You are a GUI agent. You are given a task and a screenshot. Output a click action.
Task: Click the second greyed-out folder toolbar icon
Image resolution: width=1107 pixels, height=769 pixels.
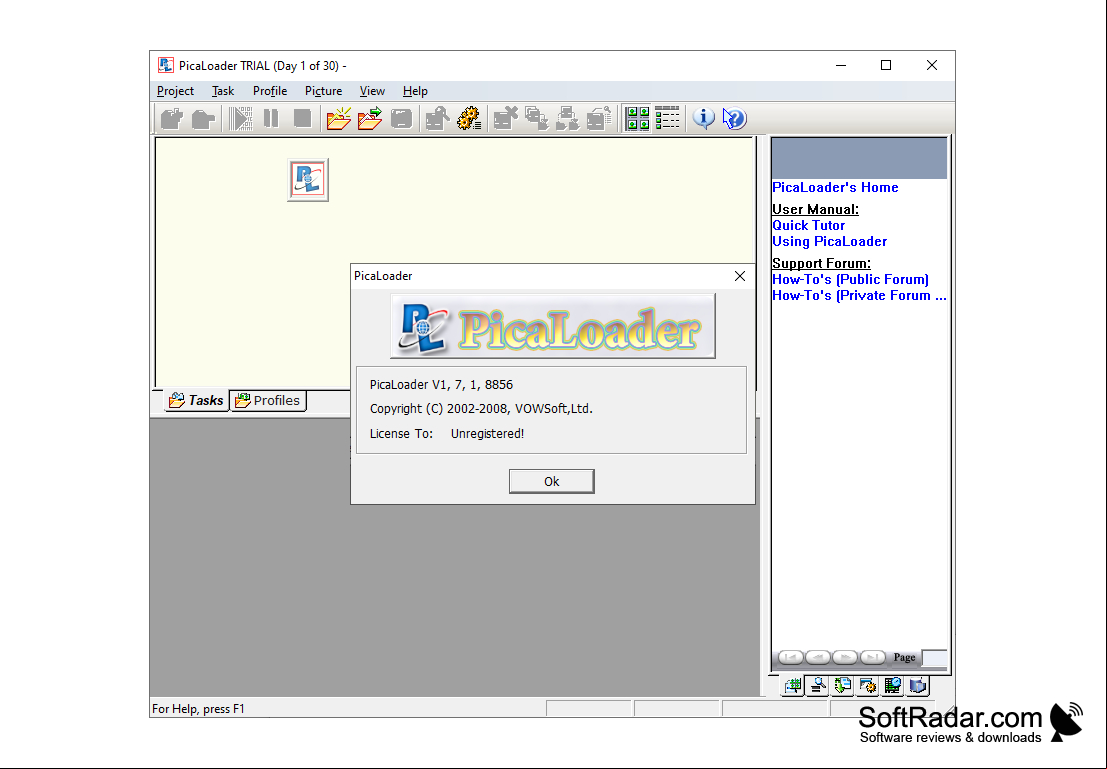(203, 119)
